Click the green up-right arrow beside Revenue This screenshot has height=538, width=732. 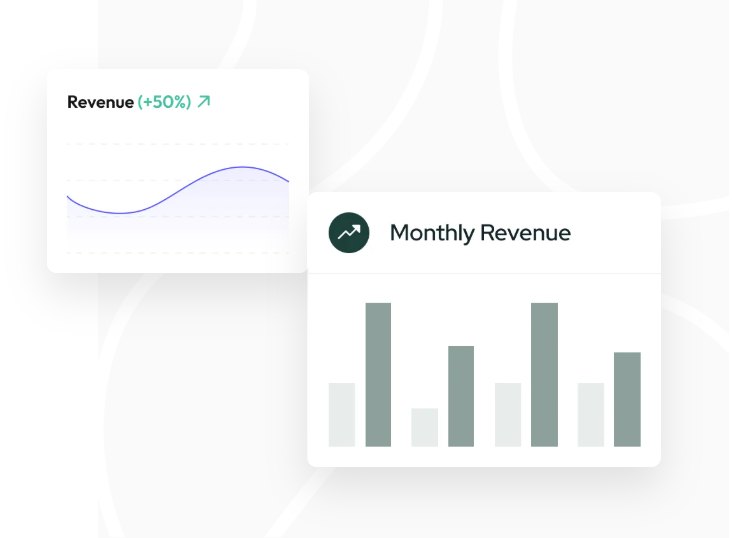[x=204, y=102]
